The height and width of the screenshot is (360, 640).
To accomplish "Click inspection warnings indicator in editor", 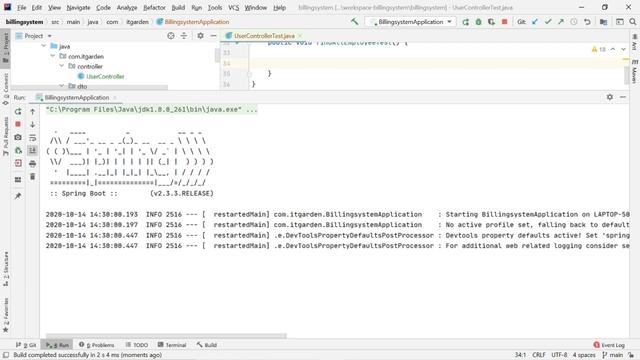I will pyautogui.click(x=598, y=49).
